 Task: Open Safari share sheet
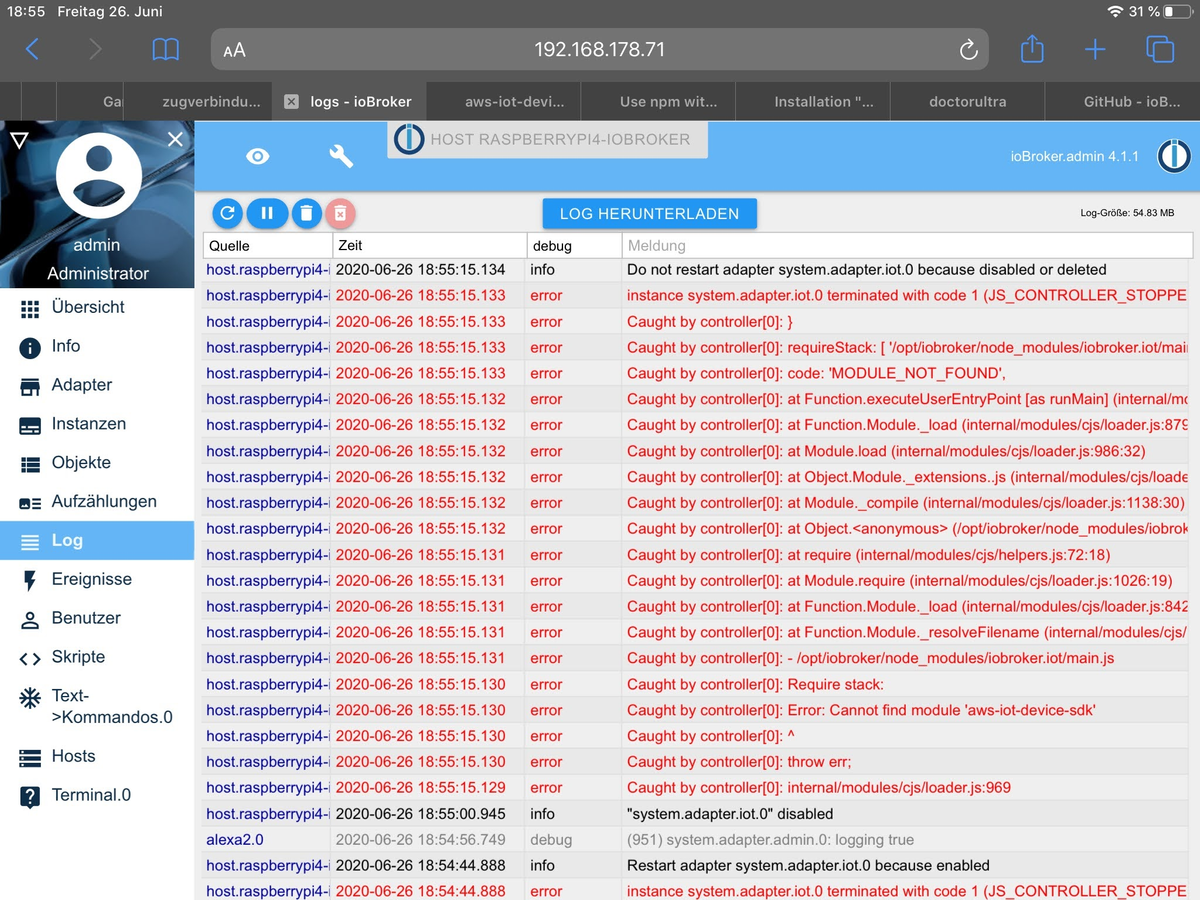click(1032, 48)
